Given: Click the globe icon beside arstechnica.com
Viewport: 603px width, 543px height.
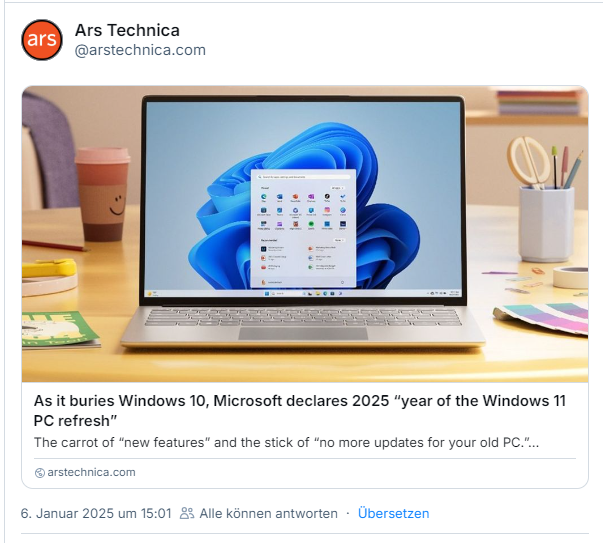Looking at the screenshot, I should [x=40, y=473].
